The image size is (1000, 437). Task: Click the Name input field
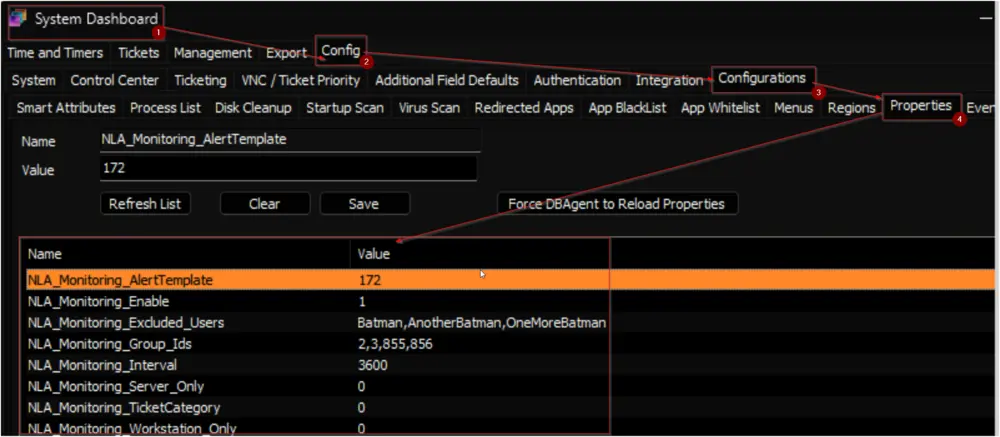(x=290, y=140)
